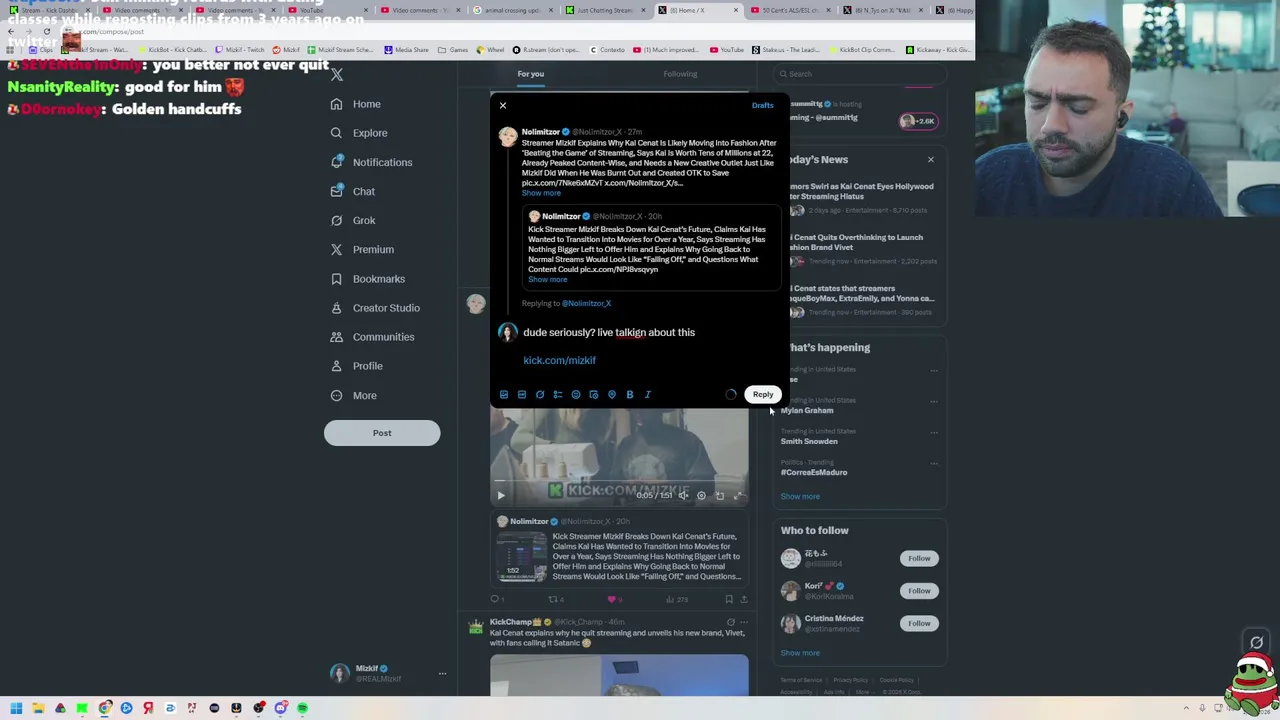1280x720 pixels.
Task: Open more options on KickChamp tweet
Action: [743, 622]
